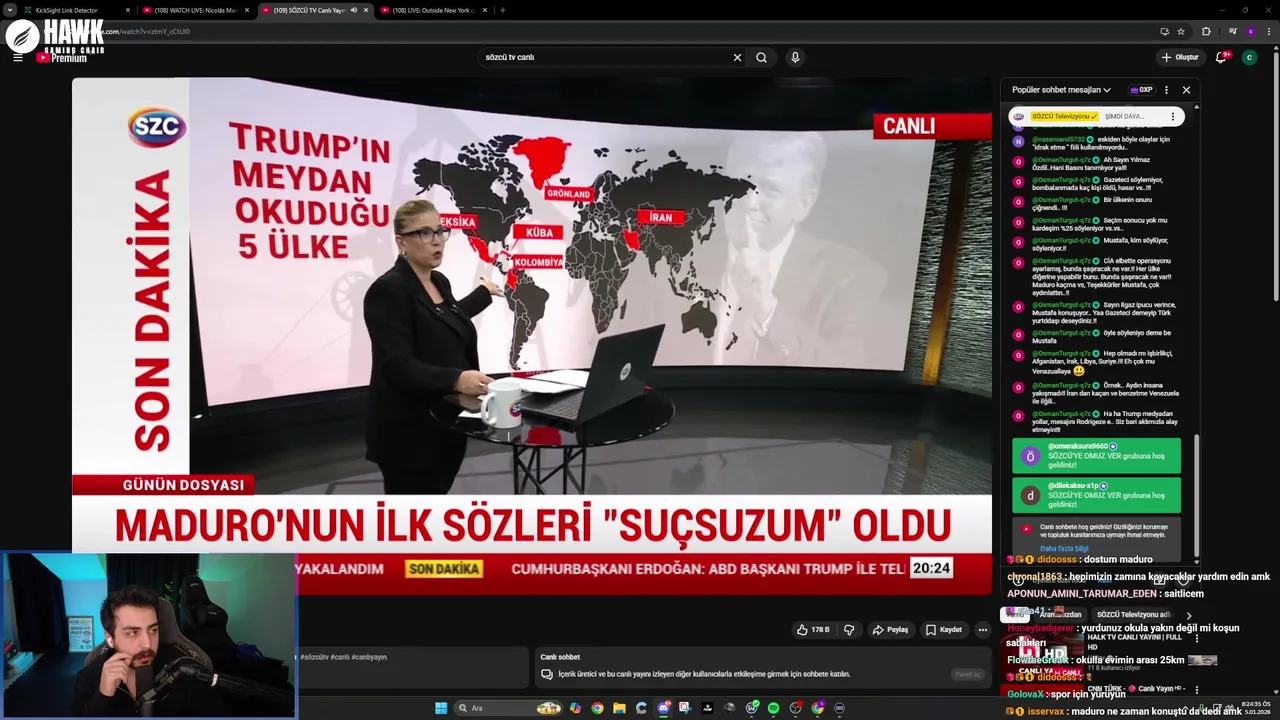Screen dimensions: 1280x720
Task: Open Spotify from the taskbar
Action: [773, 708]
